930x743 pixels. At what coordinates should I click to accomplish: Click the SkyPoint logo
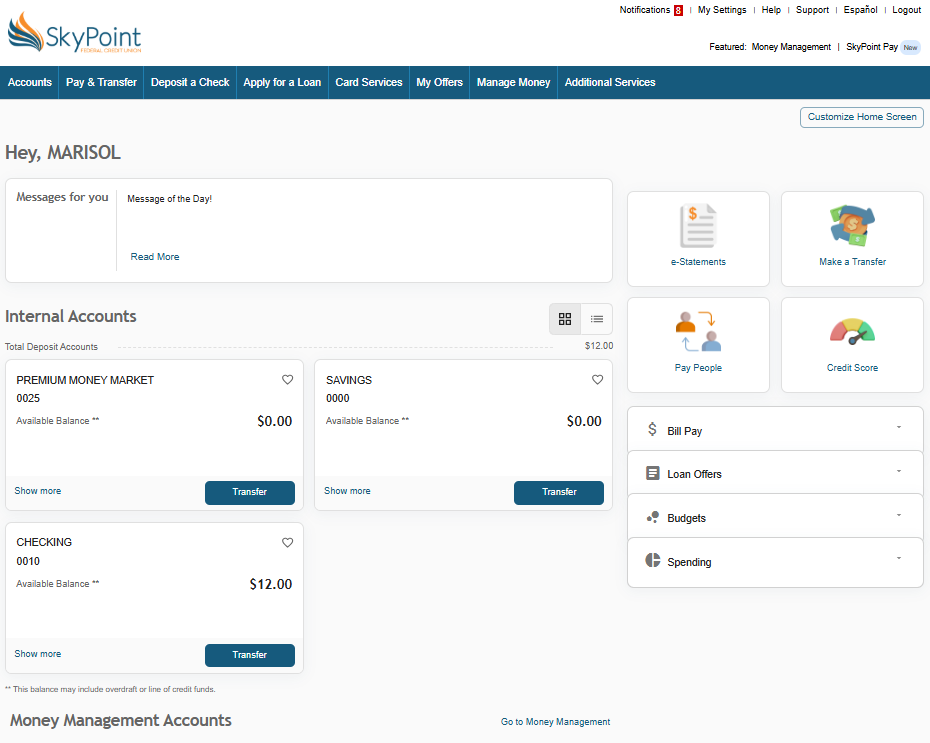75,36
